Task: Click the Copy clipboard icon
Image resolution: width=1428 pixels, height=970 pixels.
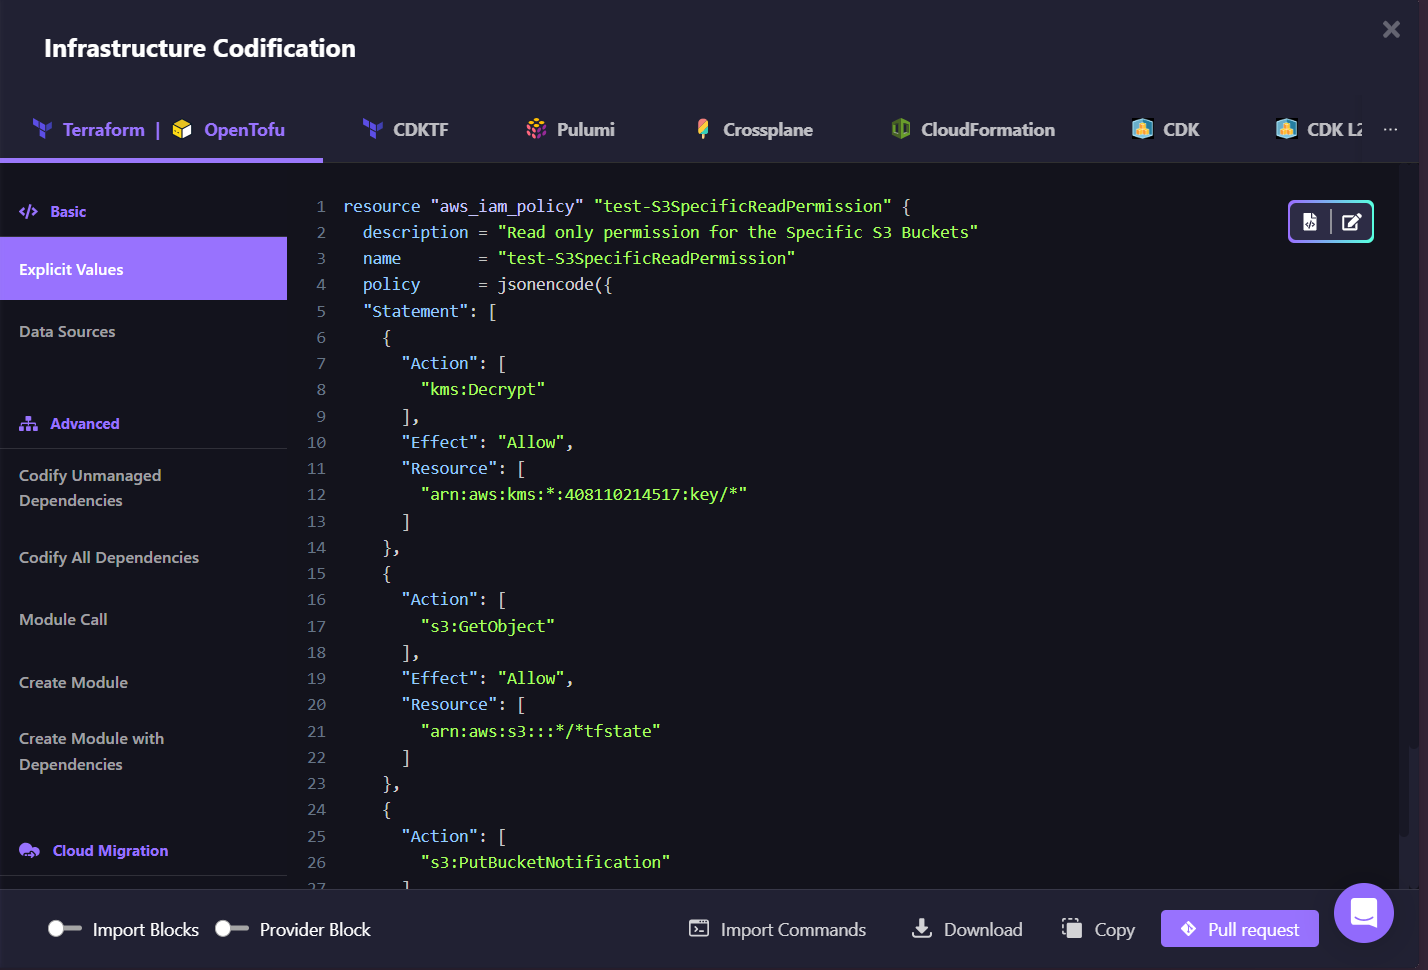Action: (1072, 928)
